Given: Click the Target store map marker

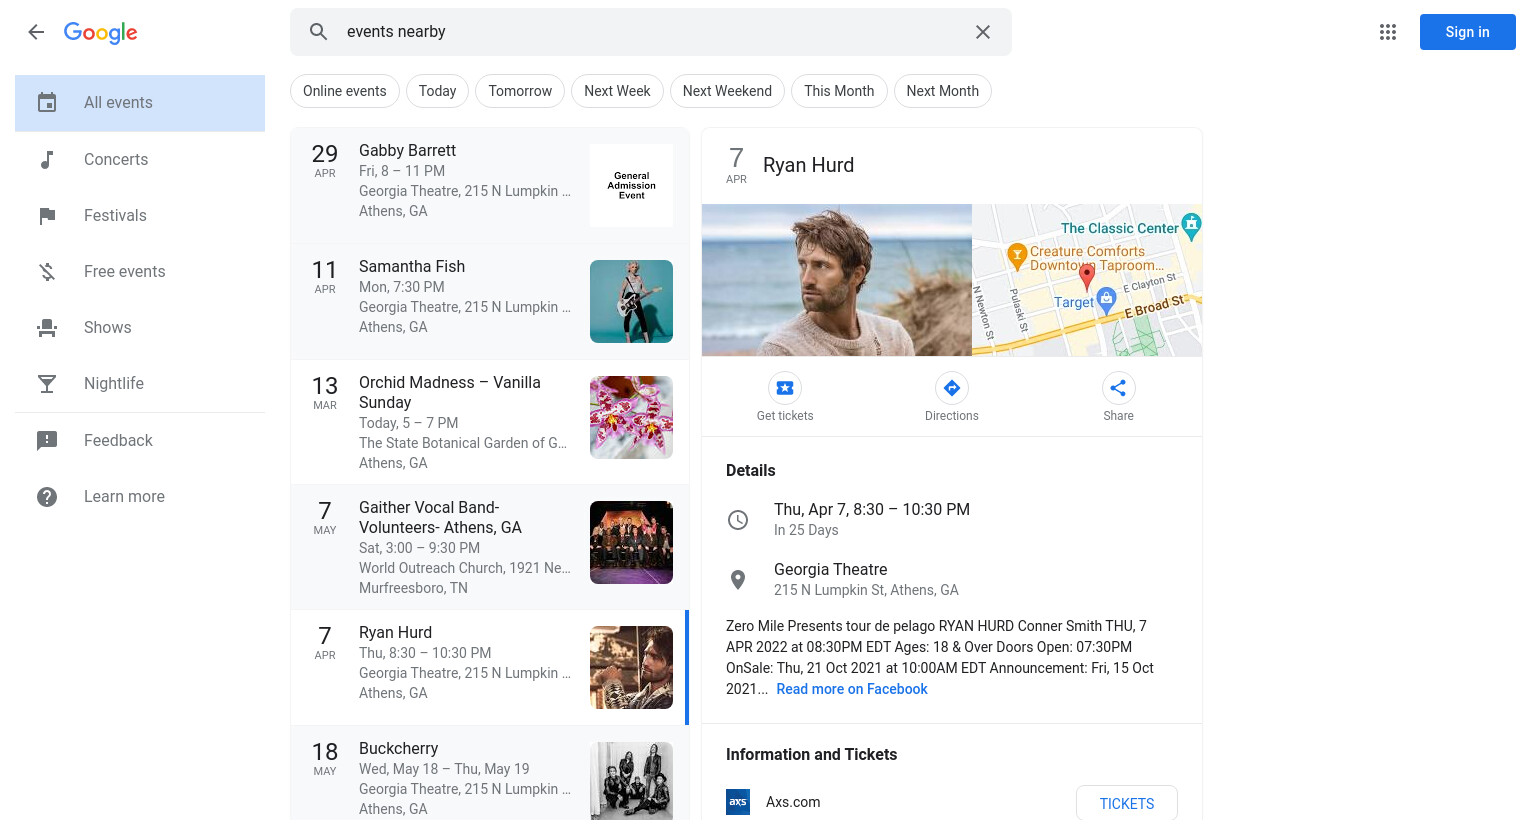Looking at the screenshot, I should (1106, 299).
